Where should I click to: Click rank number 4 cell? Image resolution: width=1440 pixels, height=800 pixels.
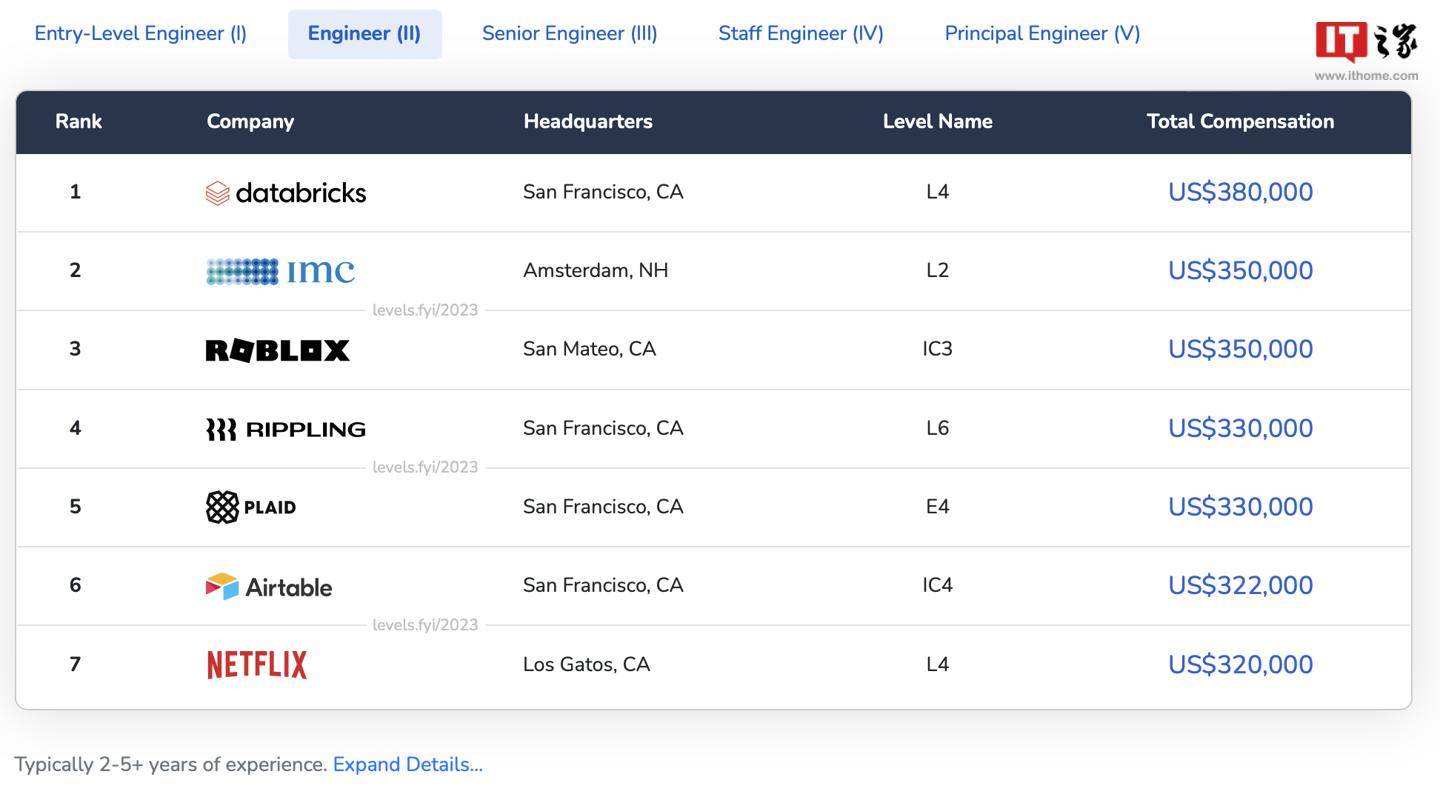pos(75,428)
